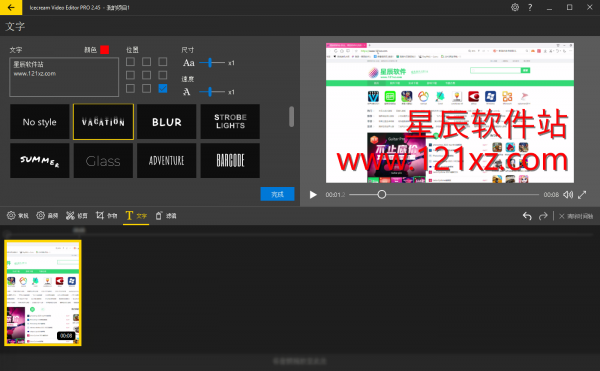600x371 pixels.
Task: Set text position to bottom-center checkbox
Action: pyautogui.click(x=146, y=88)
